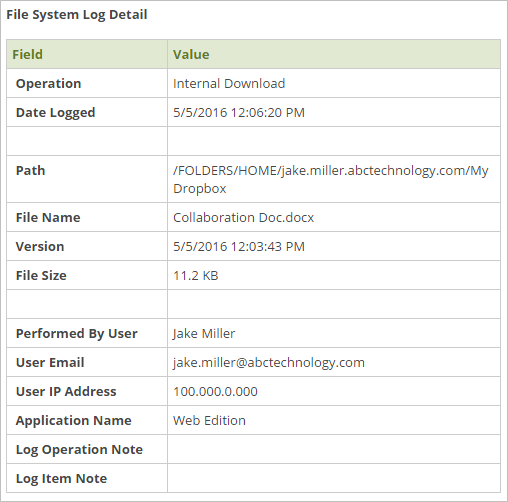Image resolution: width=508 pixels, height=502 pixels.
Task: Select the Field column header
Action: (27, 54)
